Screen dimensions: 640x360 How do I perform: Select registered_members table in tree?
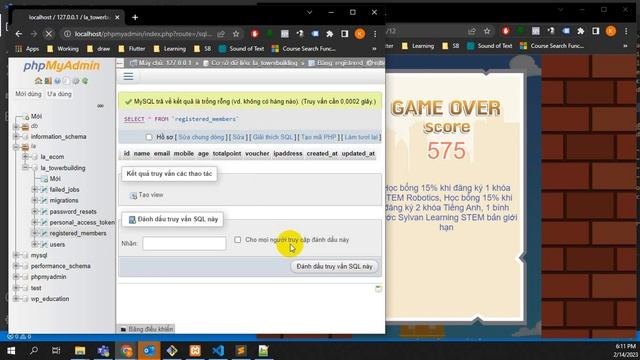pos(78,233)
